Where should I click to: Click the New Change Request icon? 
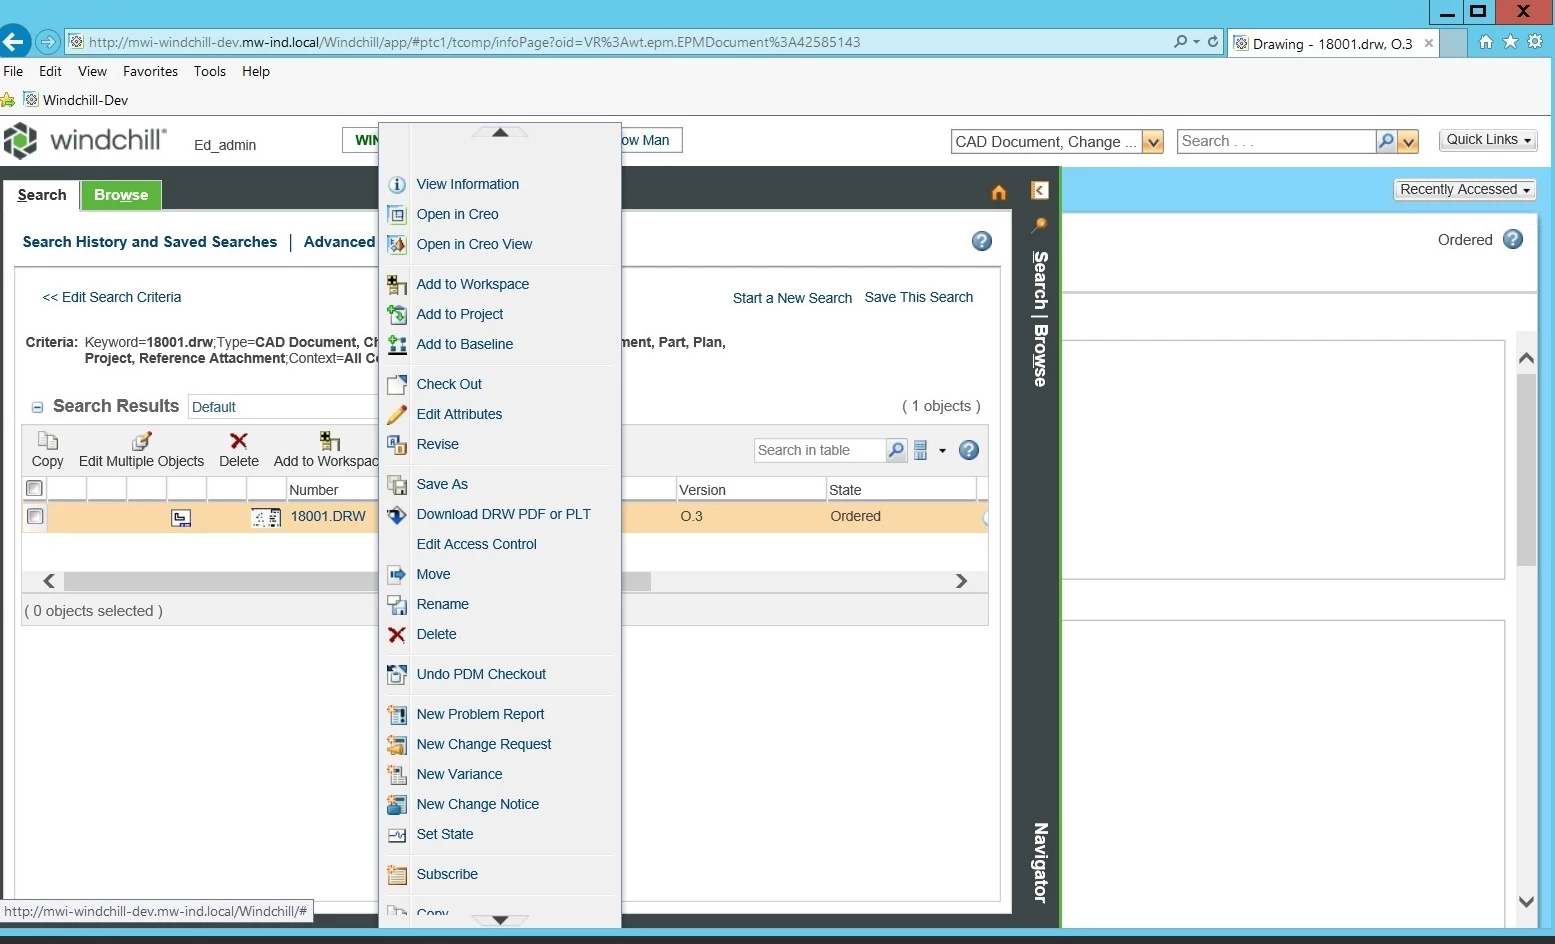click(397, 745)
